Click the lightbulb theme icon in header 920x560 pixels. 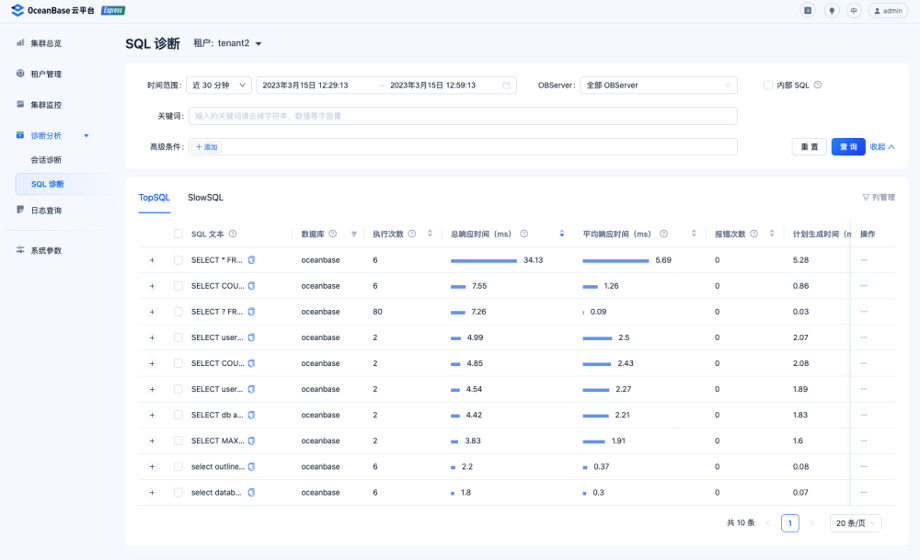click(x=831, y=10)
